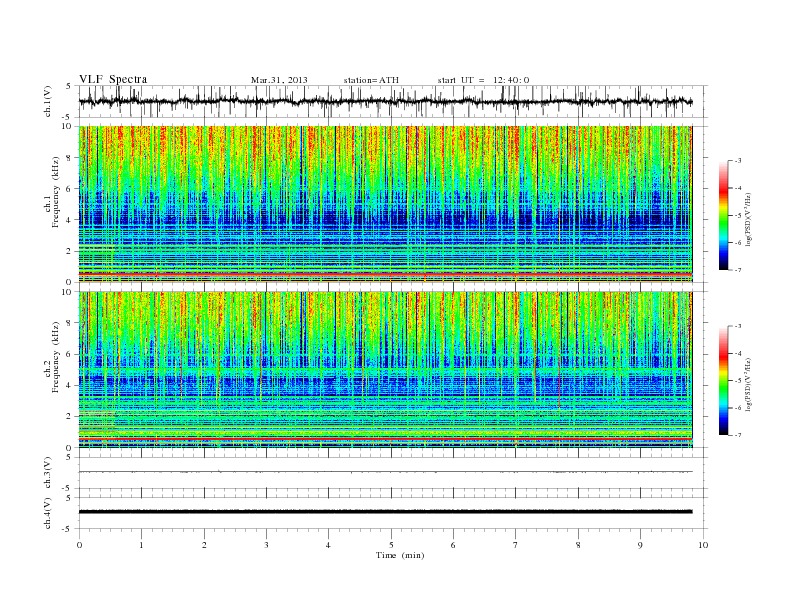Screen dimensions: 792x612
Task: Click time axis tick label "6"
Action: [x=454, y=545]
